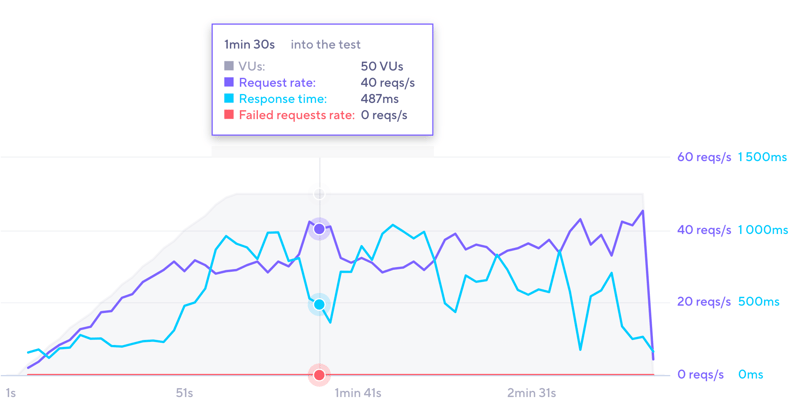This screenshot has height=414, width=800.
Task: Click the 487ms value in the tooltip
Action: click(x=379, y=99)
